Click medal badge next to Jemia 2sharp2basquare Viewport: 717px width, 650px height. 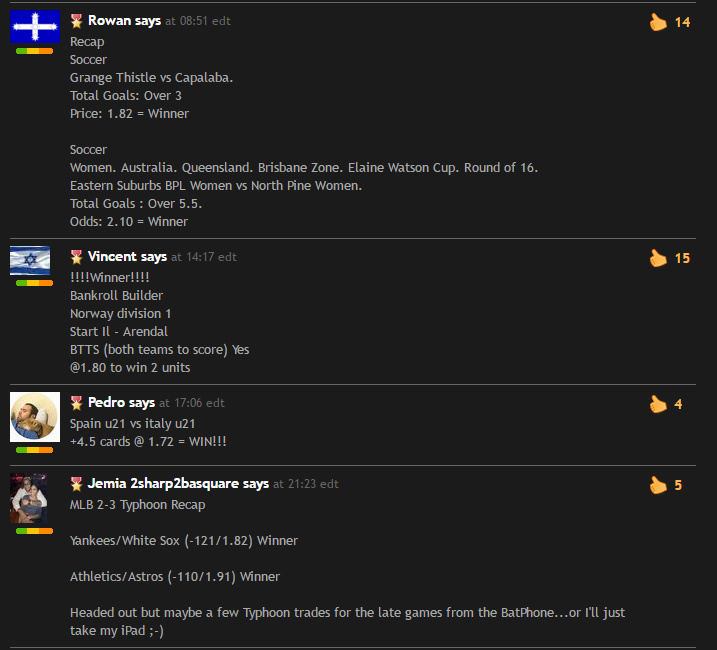coord(76,483)
